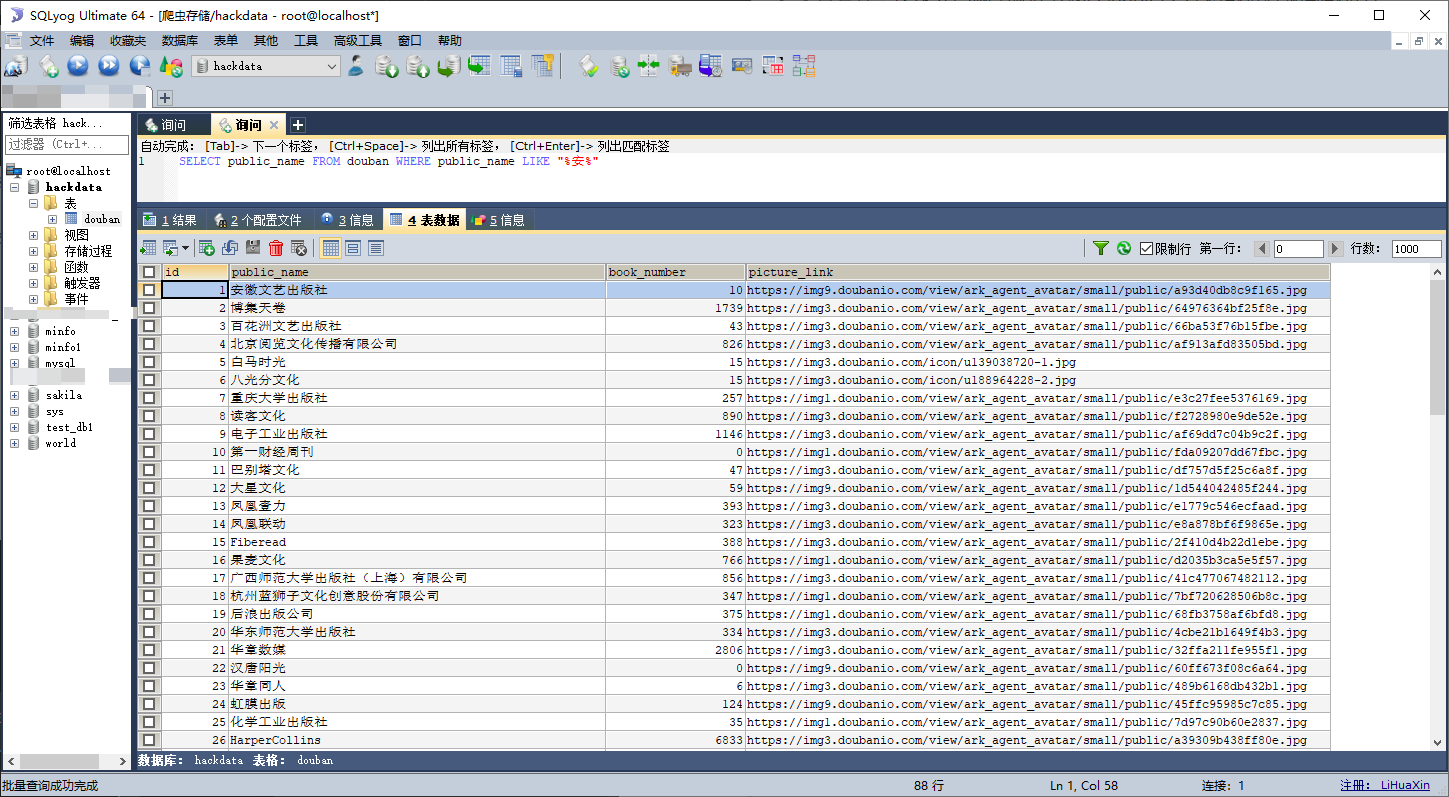Tick the checkbox for row 博集天卷
This screenshot has height=797, width=1449.
pos(149,308)
